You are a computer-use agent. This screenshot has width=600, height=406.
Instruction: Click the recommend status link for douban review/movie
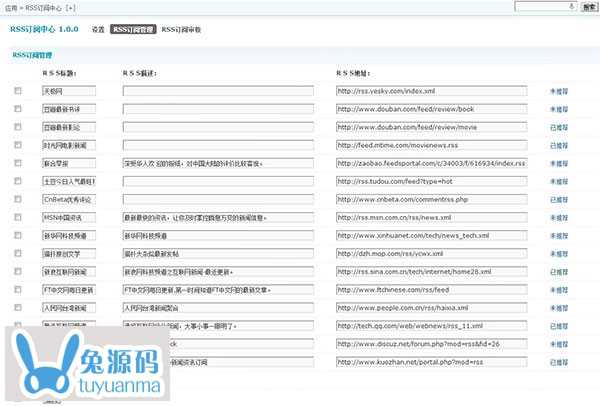click(559, 127)
